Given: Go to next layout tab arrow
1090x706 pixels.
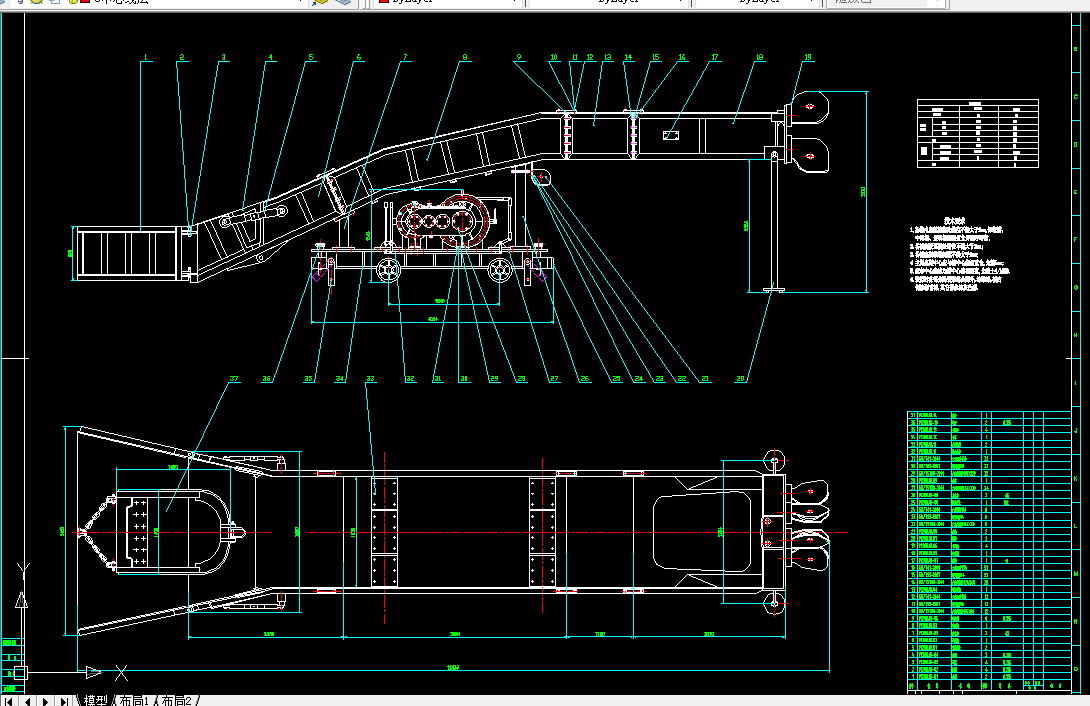Looking at the screenshot, I should tap(45, 701).
